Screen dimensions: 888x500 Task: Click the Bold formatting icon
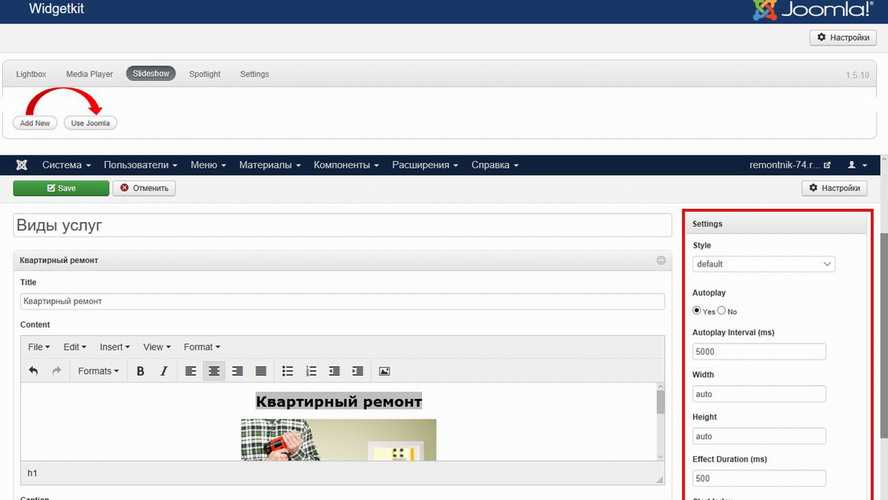(140, 371)
